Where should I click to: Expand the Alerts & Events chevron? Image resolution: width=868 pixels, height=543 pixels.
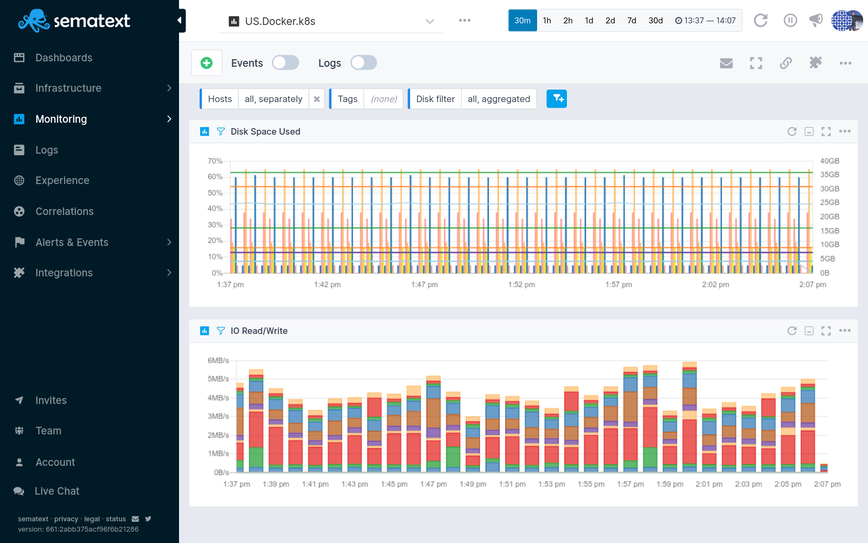coord(169,242)
